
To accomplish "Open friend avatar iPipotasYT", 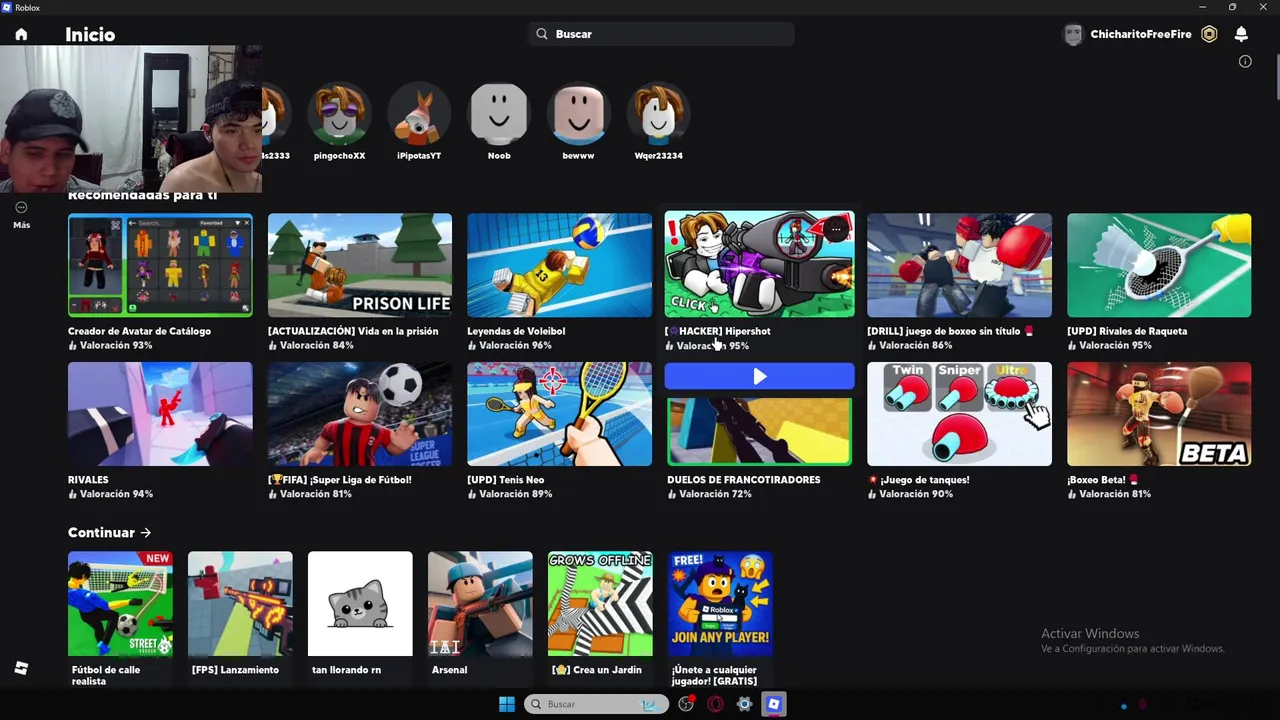I will coord(419,114).
